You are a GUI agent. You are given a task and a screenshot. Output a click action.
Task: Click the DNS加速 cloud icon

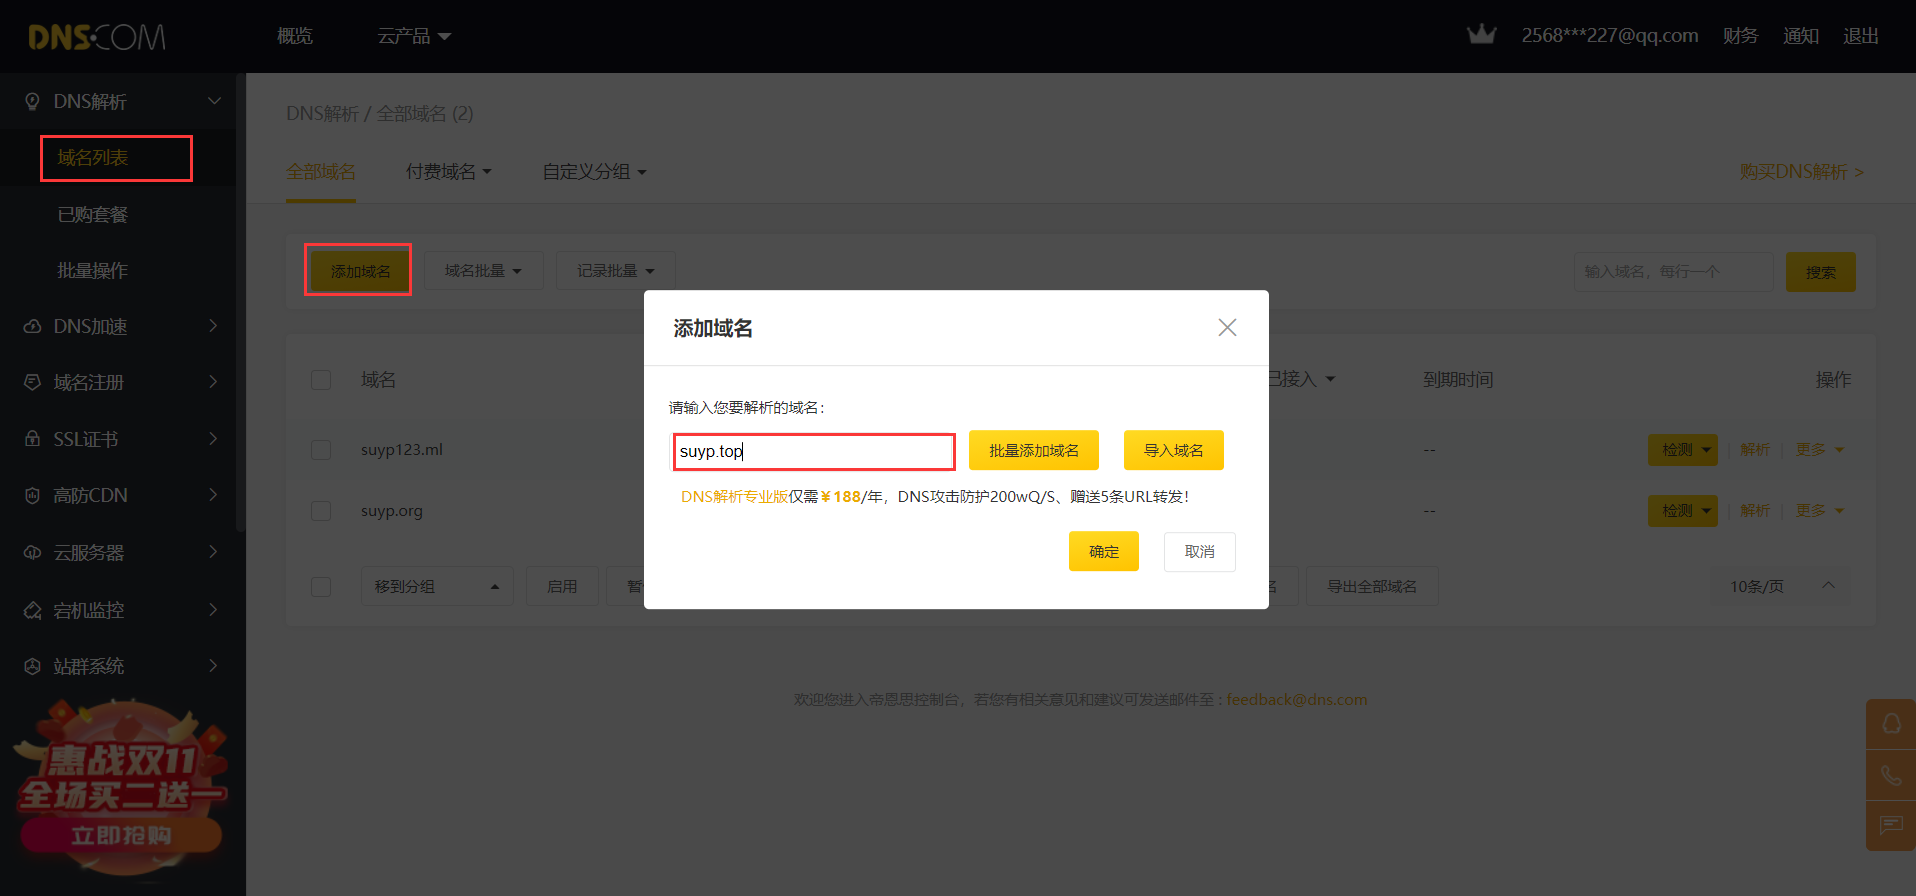point(32,326)
